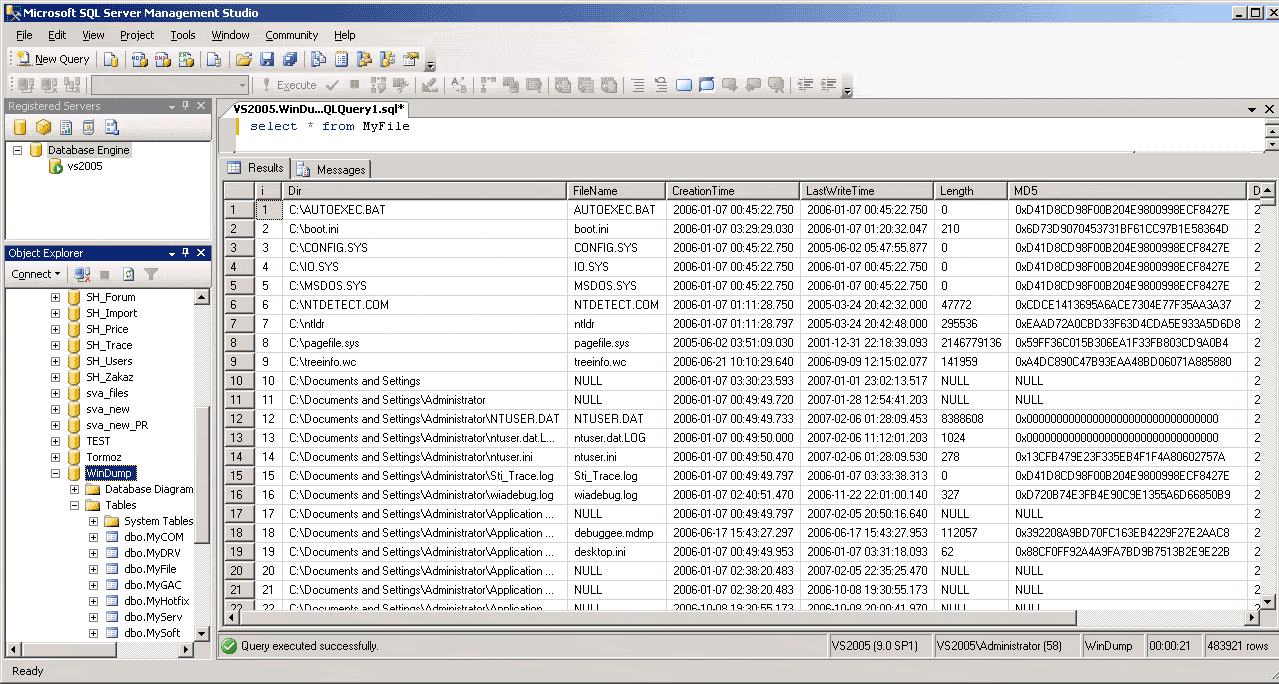Click the Analysis Services XMLA Query icon
This screenshot has width=1279, height=684.
click(x=185, y=59)
